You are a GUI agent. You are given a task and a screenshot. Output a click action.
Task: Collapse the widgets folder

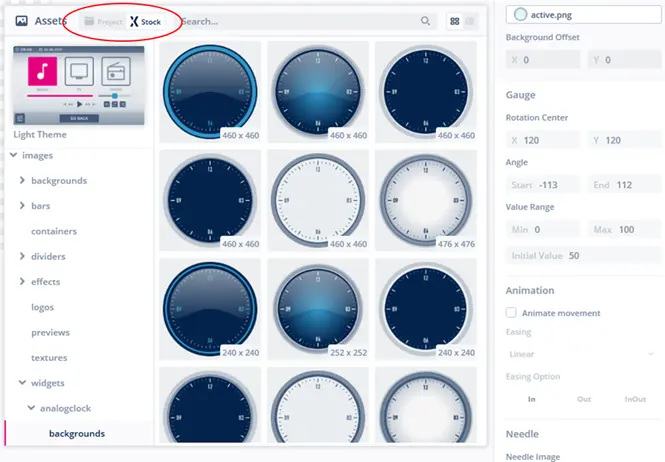click(x=23, y=382)
